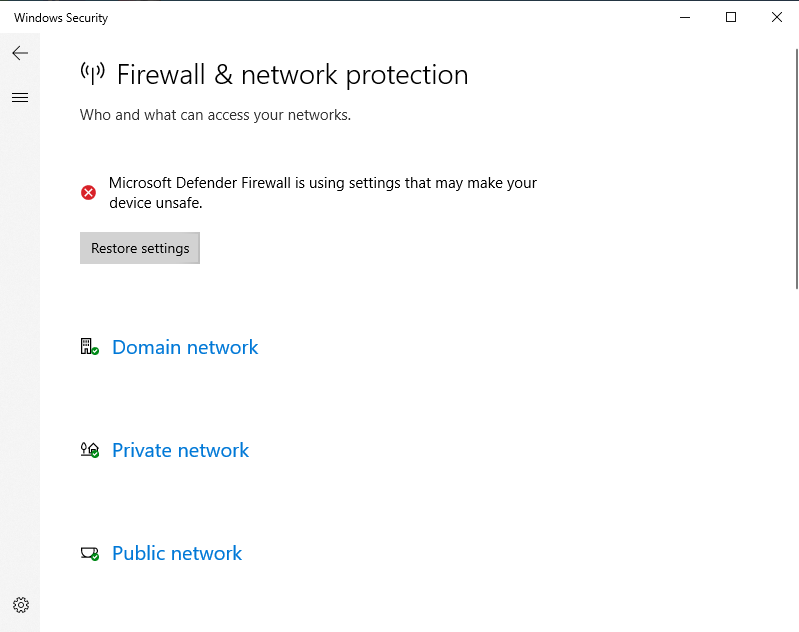Click the Defender Firewall unsafe warning message
Image resolution: width=799 pixels, height=632 pixels.
point(322,193)
